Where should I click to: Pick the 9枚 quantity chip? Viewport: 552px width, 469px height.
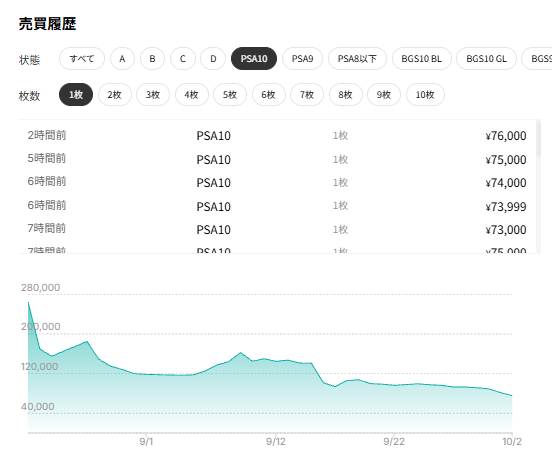tap(384, 95)
